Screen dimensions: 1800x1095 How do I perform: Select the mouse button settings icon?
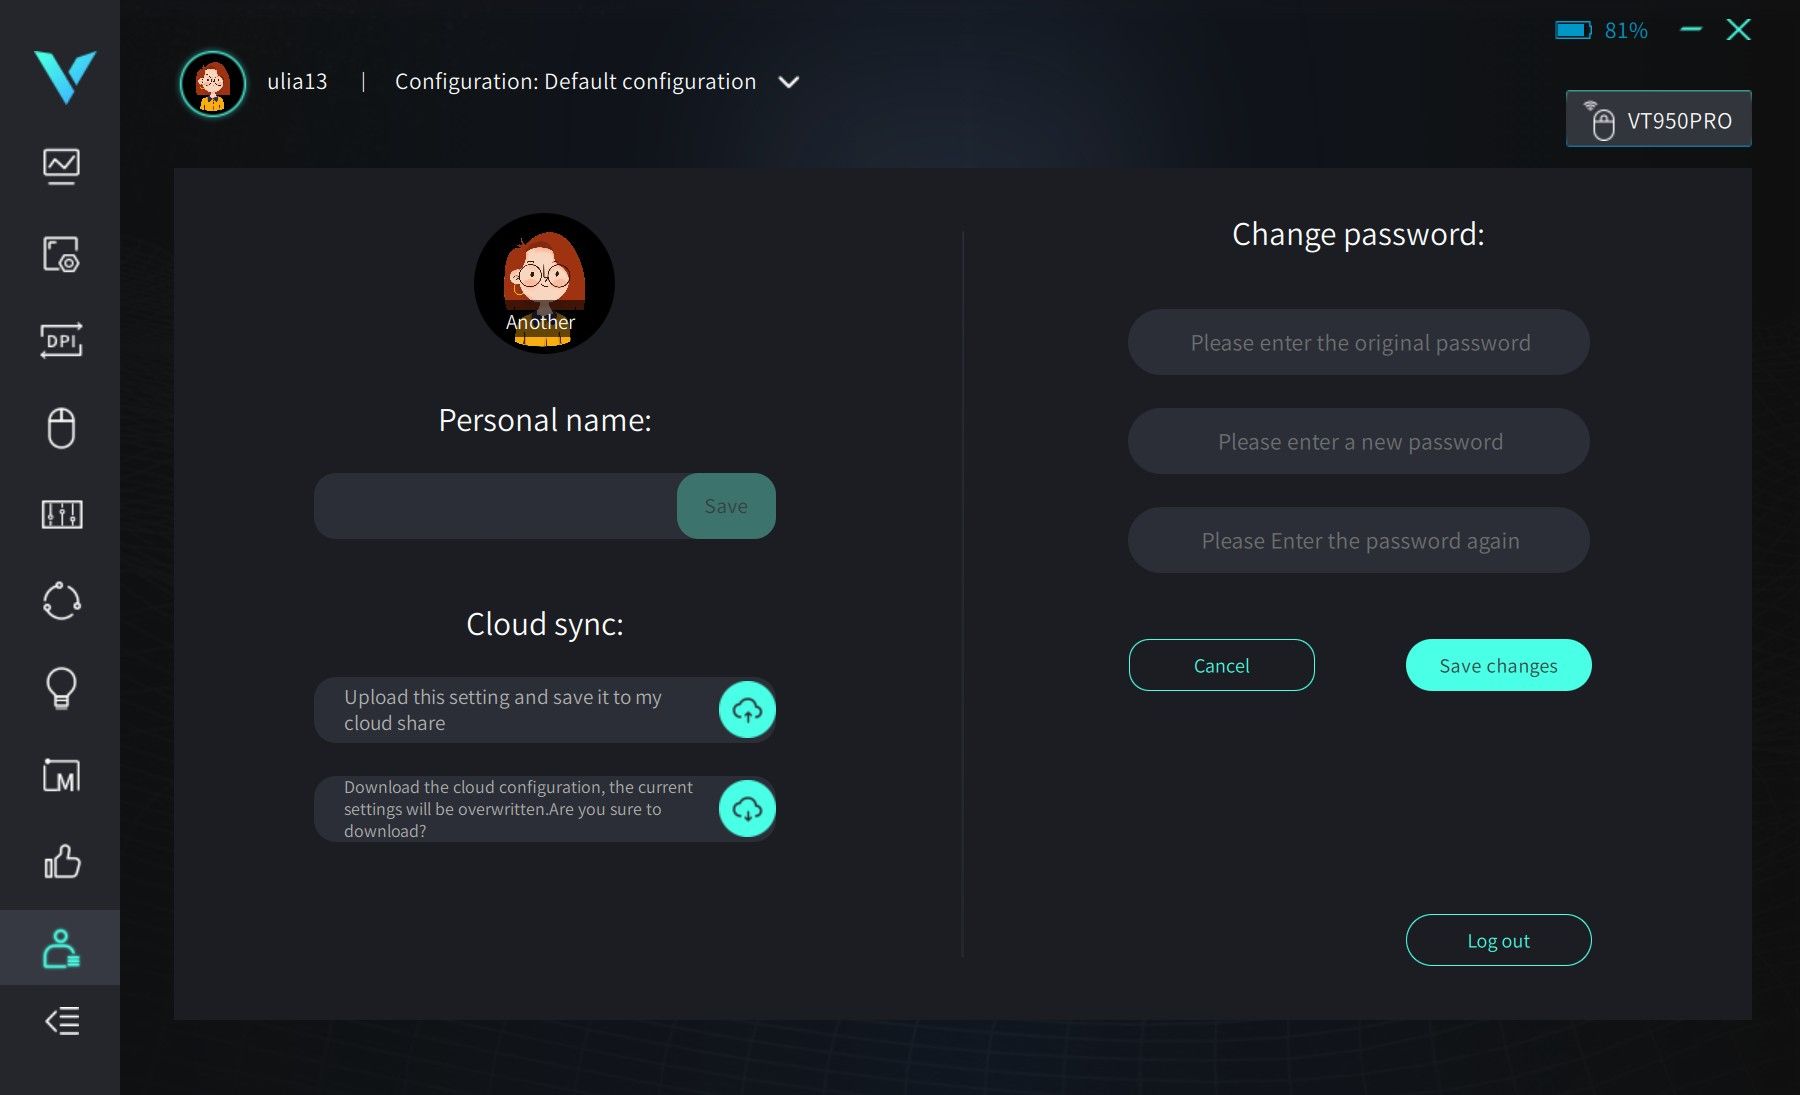point(61,428)
